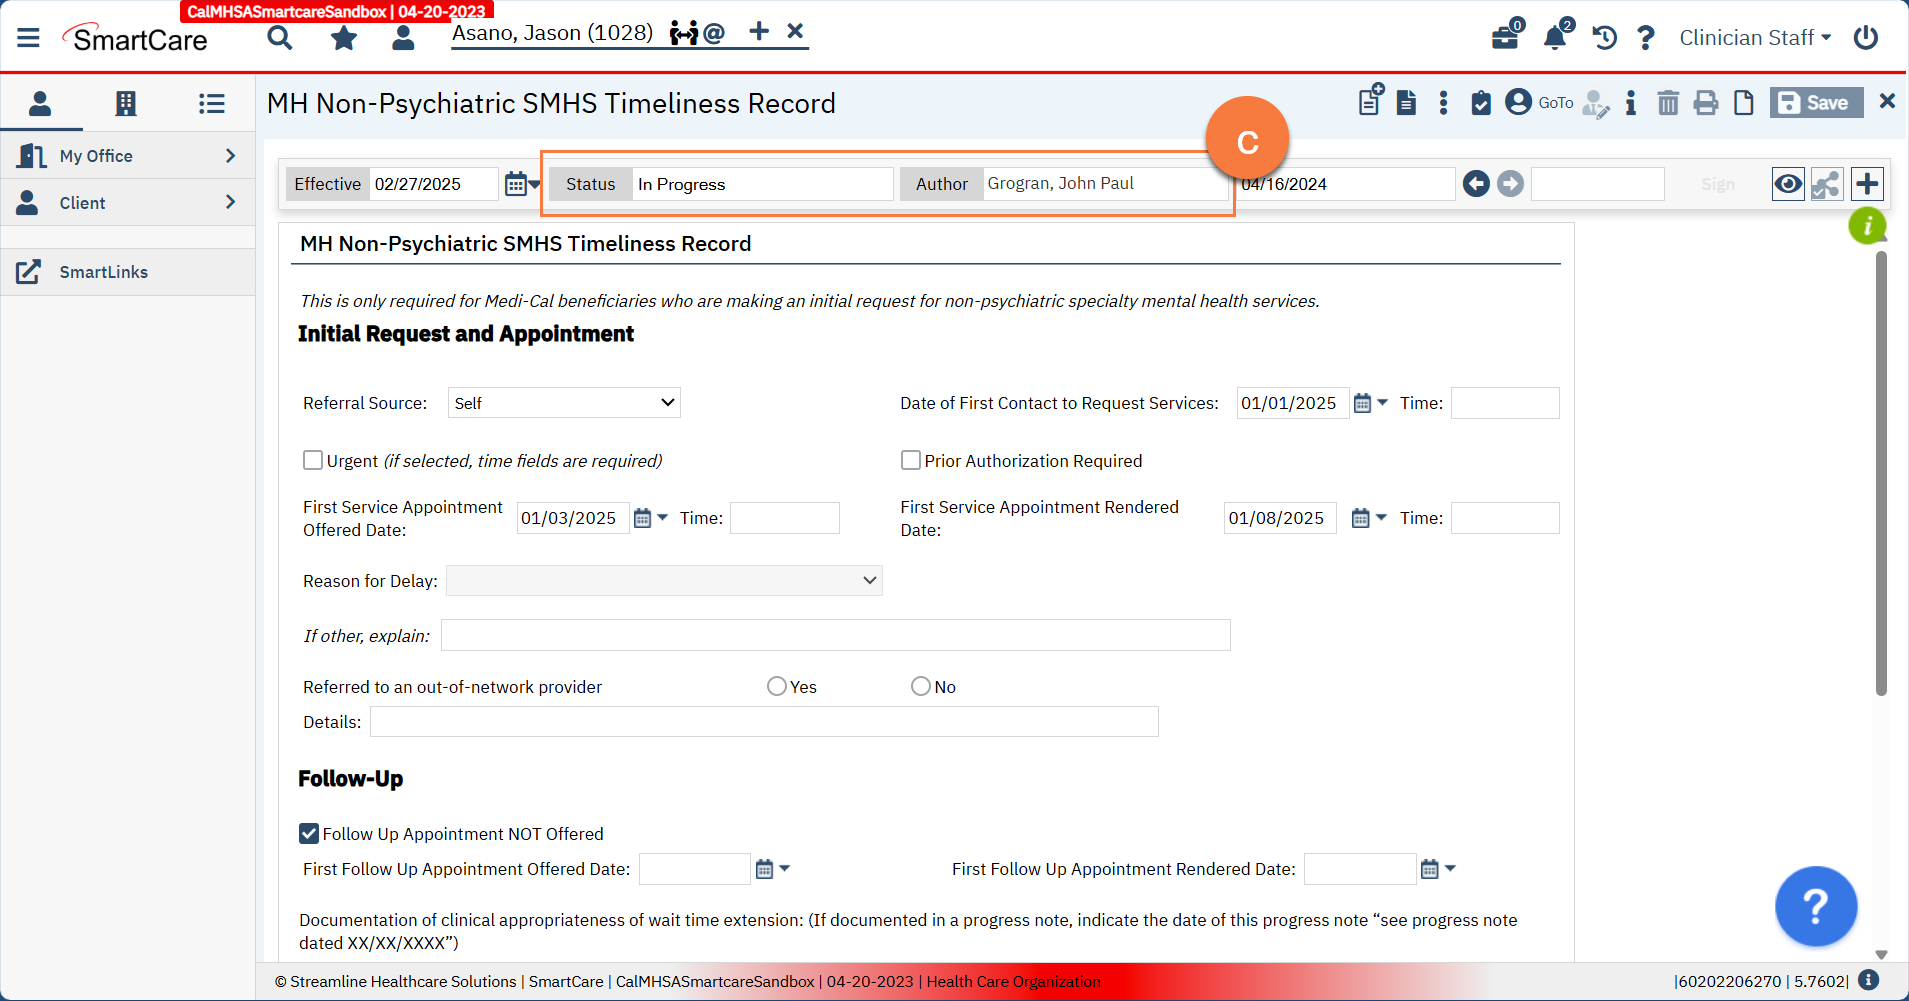Check the Urgent checkbox
Viewport: 1909px width, 1001px height.
(313, 460)
